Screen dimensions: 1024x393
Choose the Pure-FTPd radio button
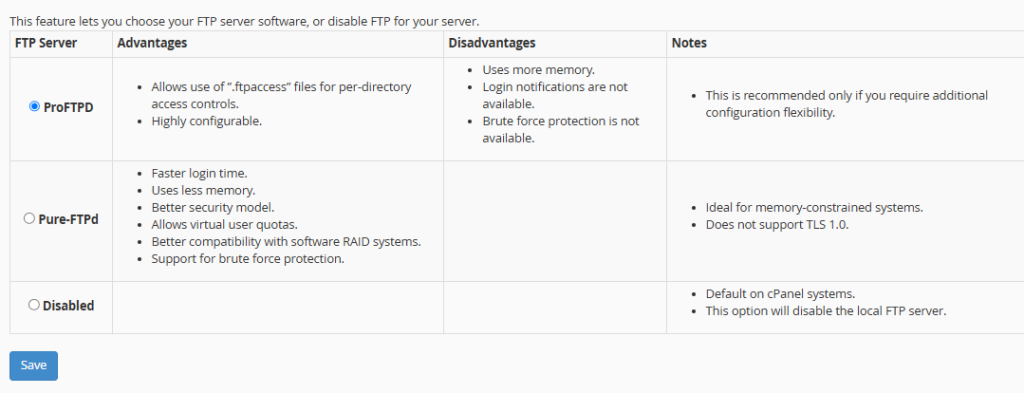29,219
